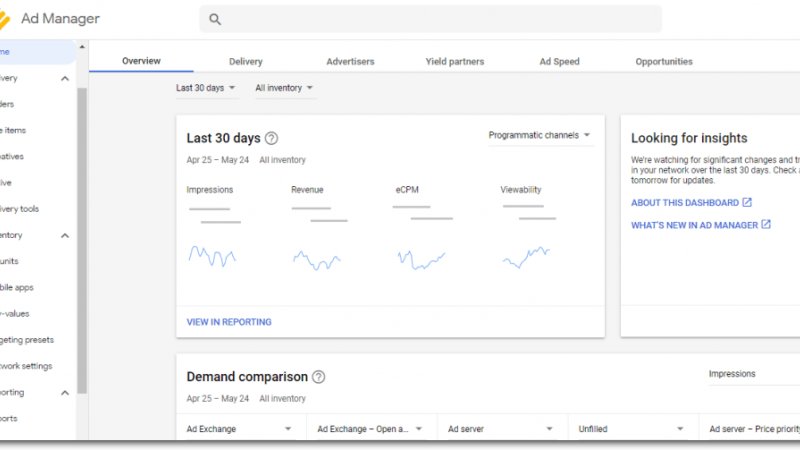Open help icon beside Last 30 days
Viewport: 800px width, 450px height.
coord(271,139)
